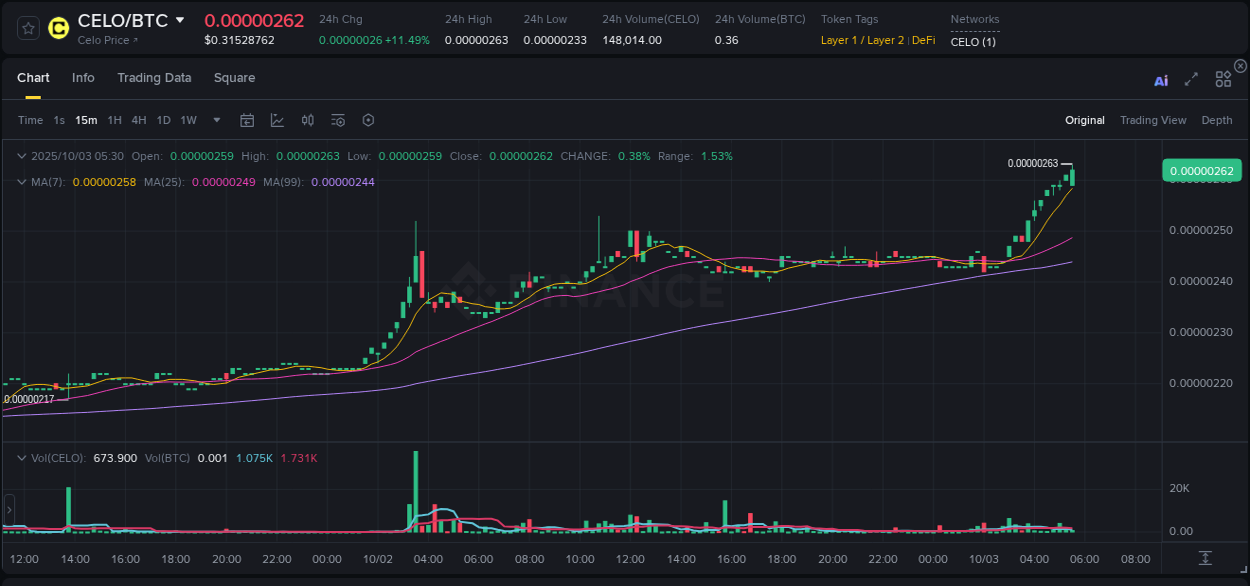The width and height of the screenshot is (1250, 586).
Task: Select the chart style icon
Action: (277, 120)
